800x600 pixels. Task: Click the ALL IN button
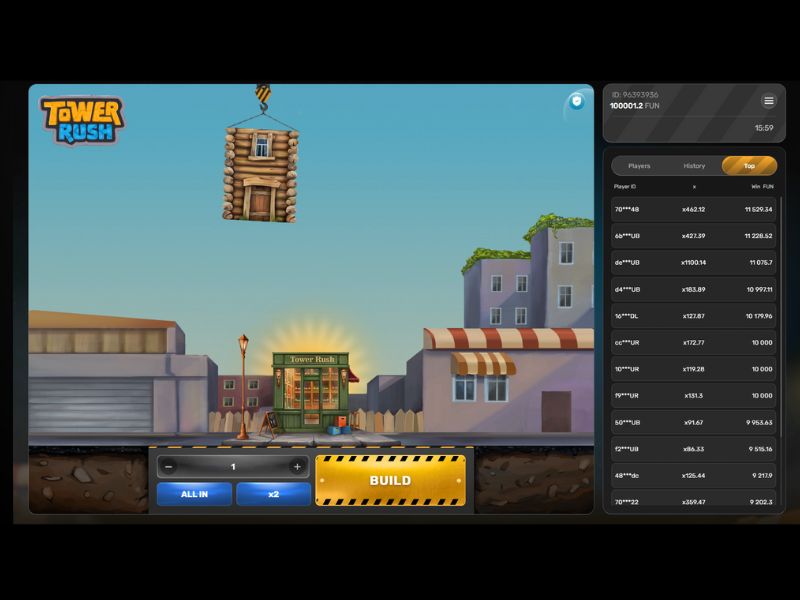193,495
